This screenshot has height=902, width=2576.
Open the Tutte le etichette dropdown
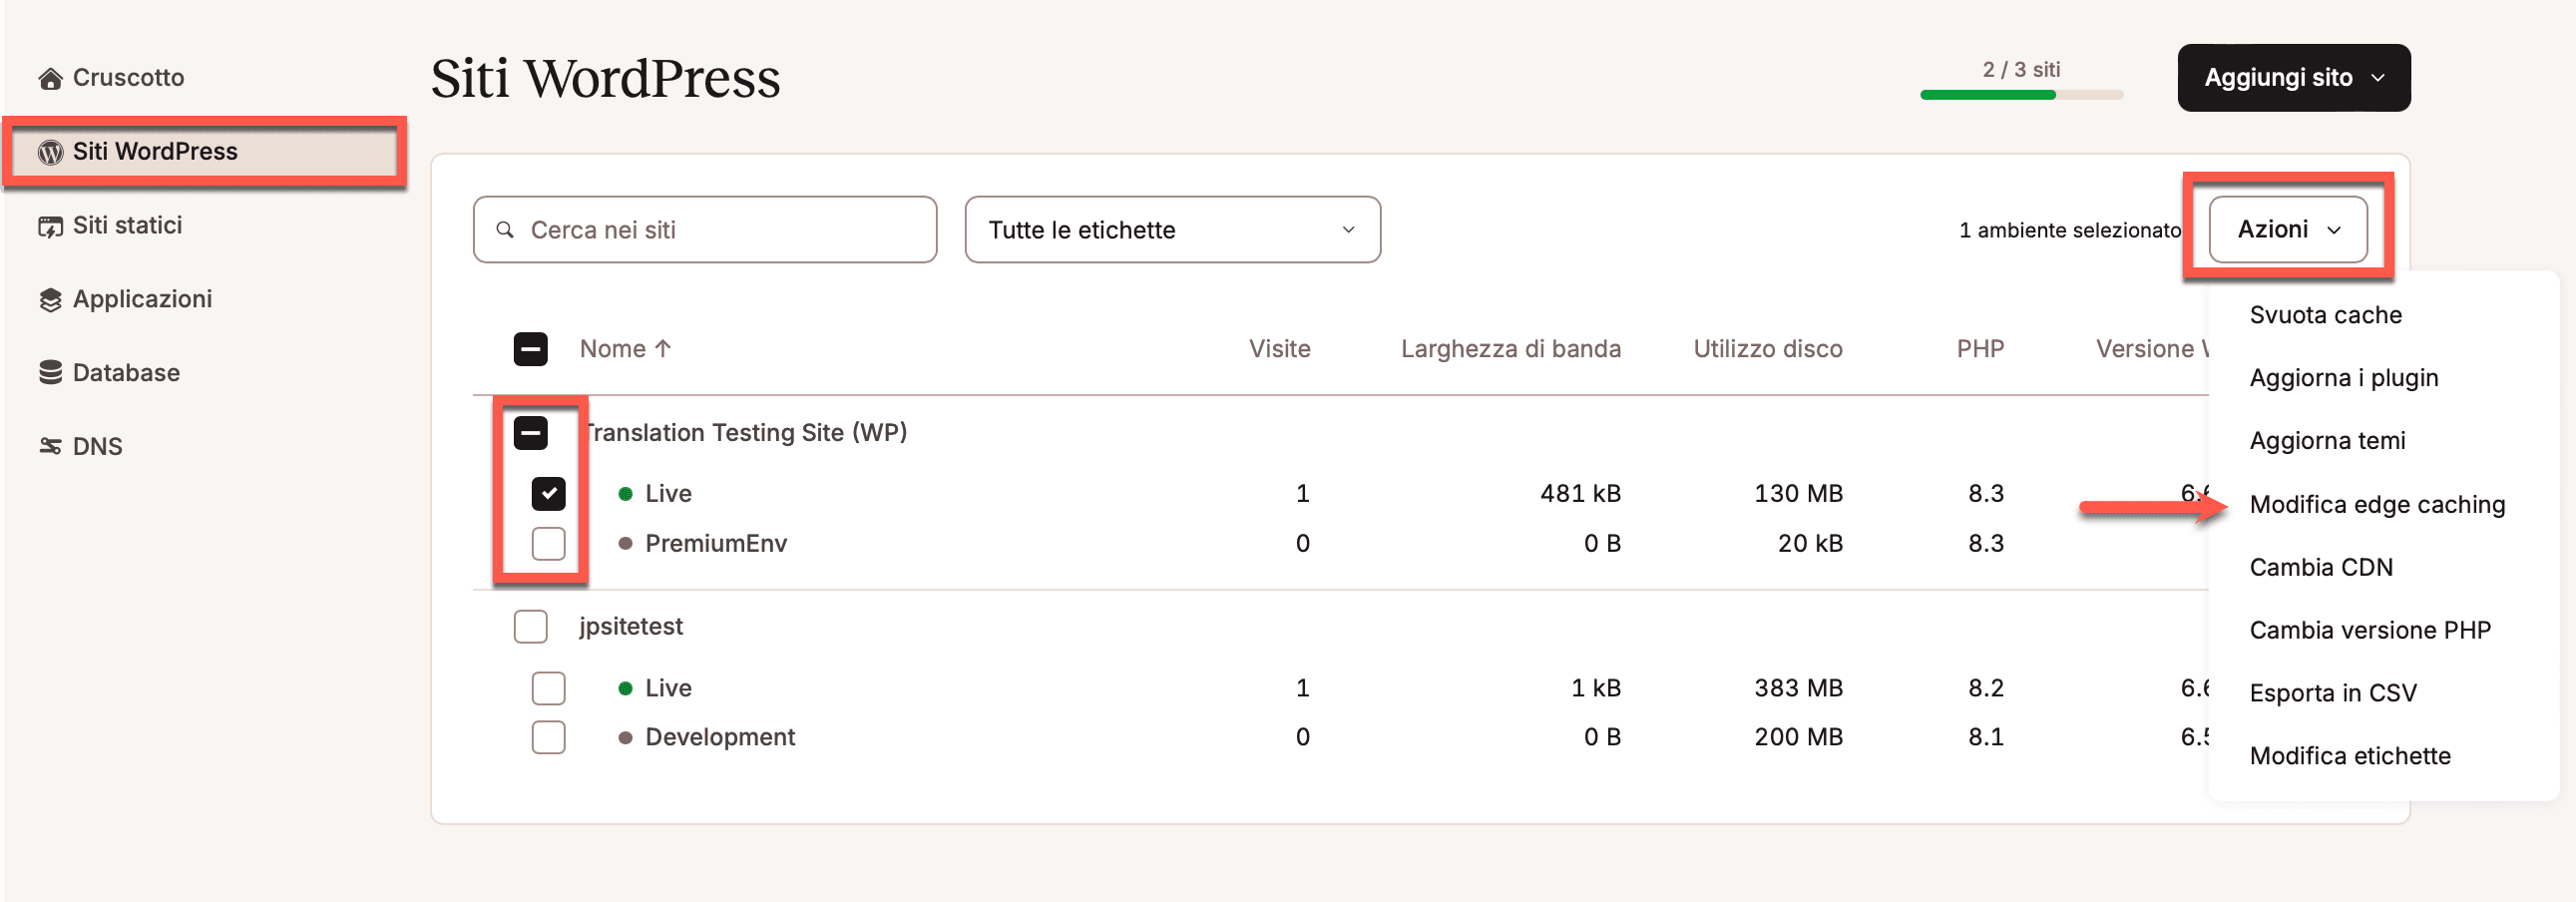(1171, 230)
